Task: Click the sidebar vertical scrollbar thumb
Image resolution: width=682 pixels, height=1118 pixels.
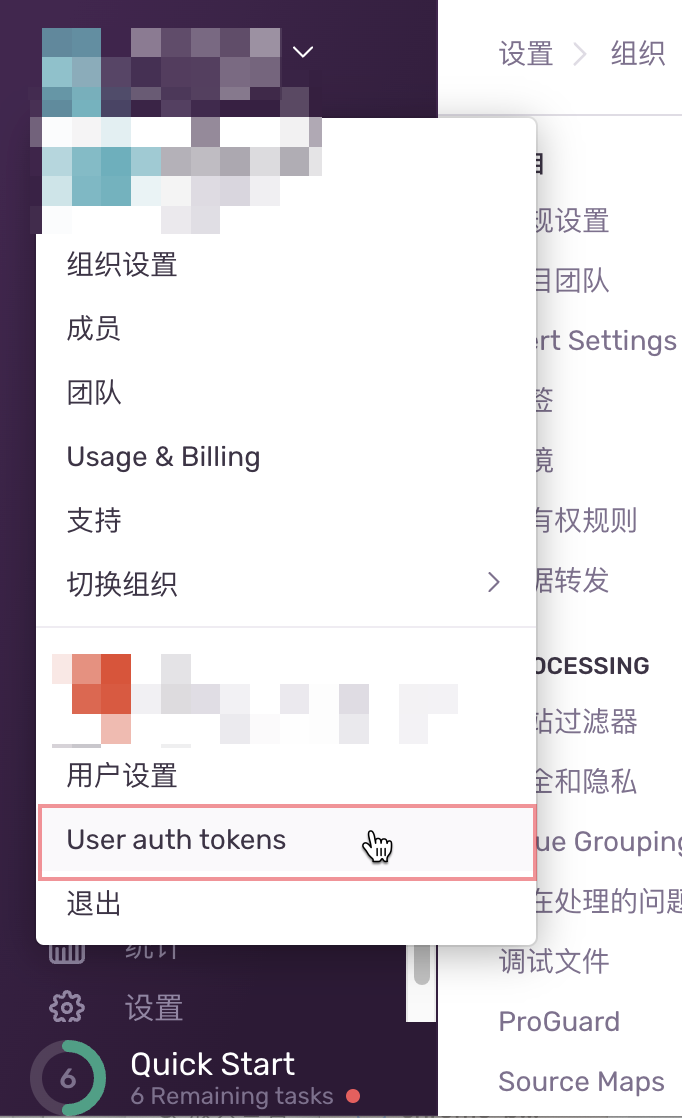Action: pyautogui.click(x=422, y=965)
